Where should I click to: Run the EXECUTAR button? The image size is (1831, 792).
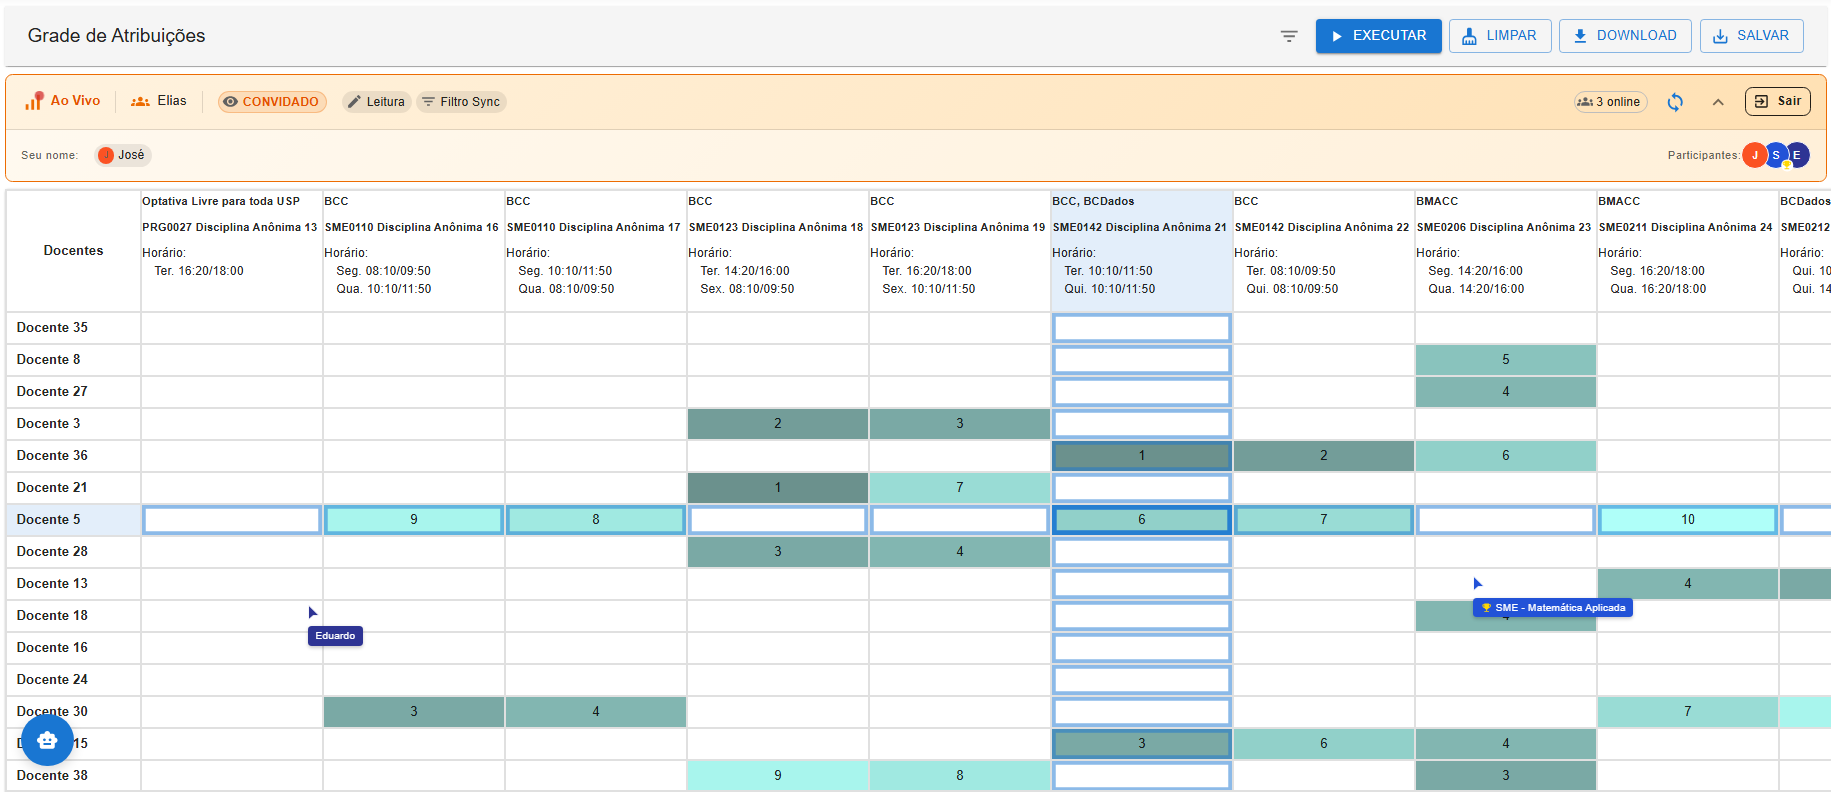(1378, 36)
